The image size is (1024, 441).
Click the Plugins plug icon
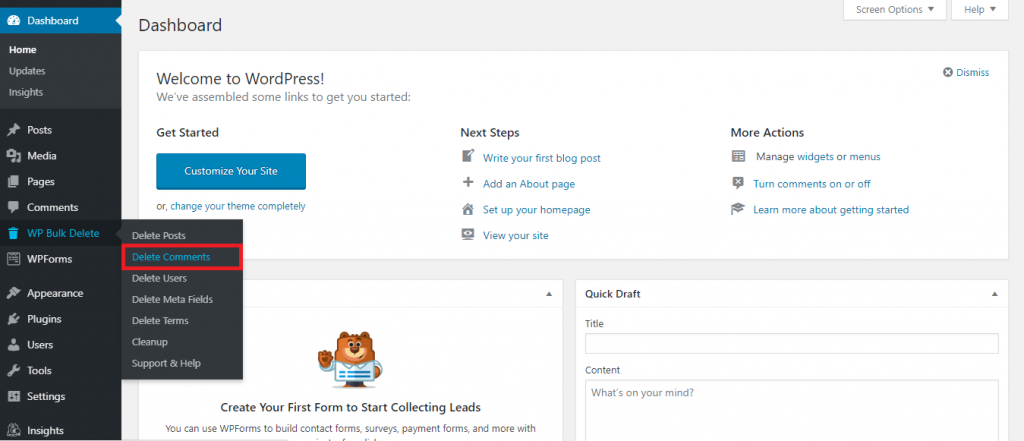(x=13, y=319)
